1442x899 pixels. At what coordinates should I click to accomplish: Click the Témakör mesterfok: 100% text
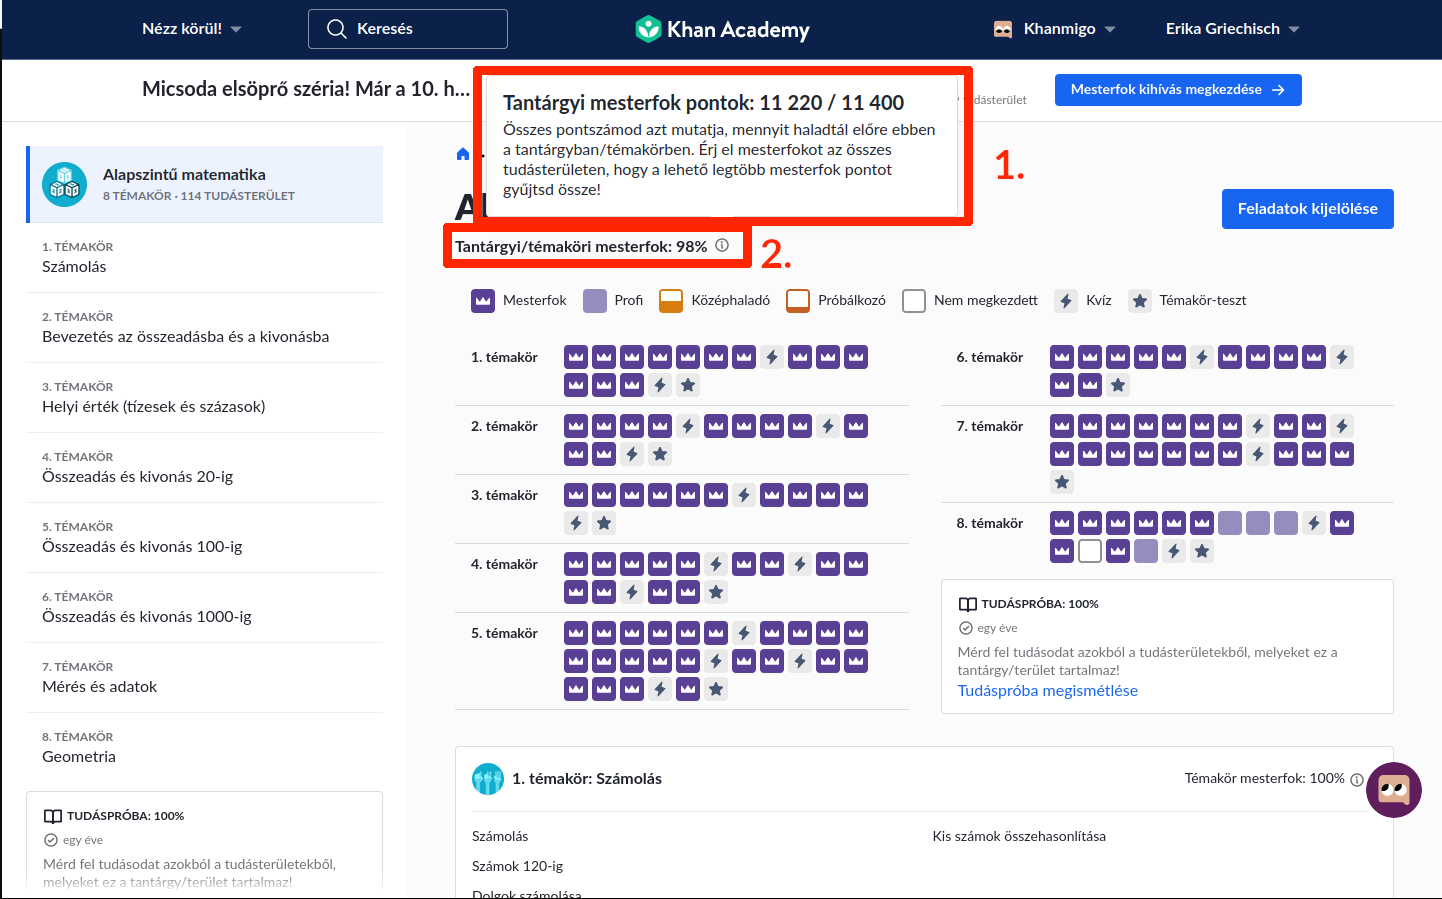coord(1264,778)
